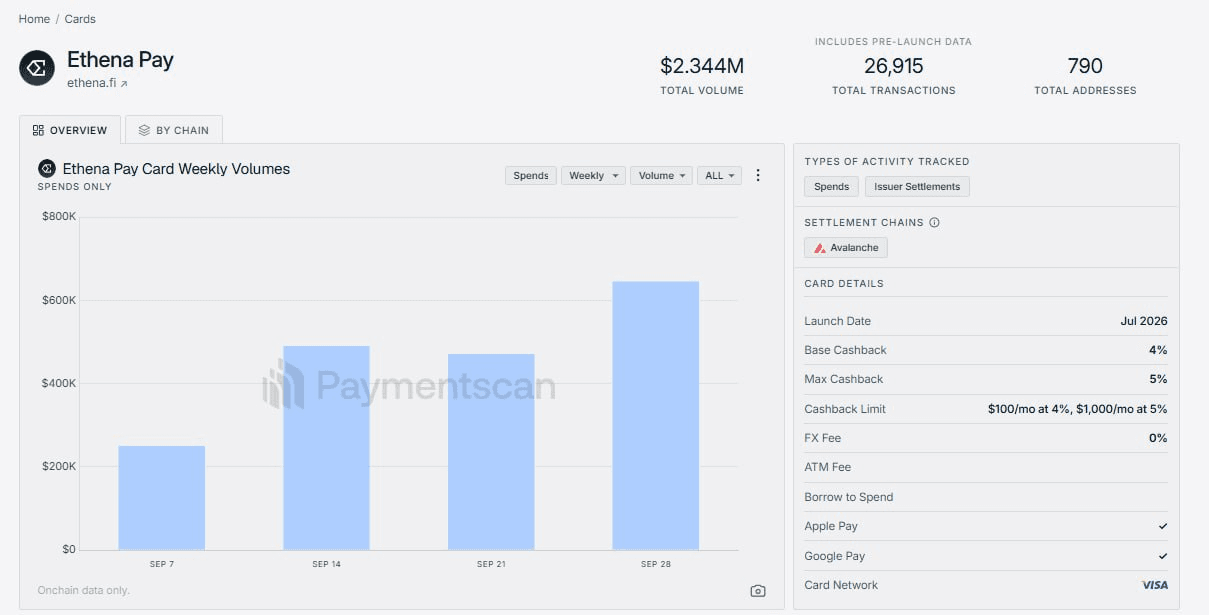Click the Sep 28 bar in chart
This screenshot has height=615, width=1209.
coord(656,416)
